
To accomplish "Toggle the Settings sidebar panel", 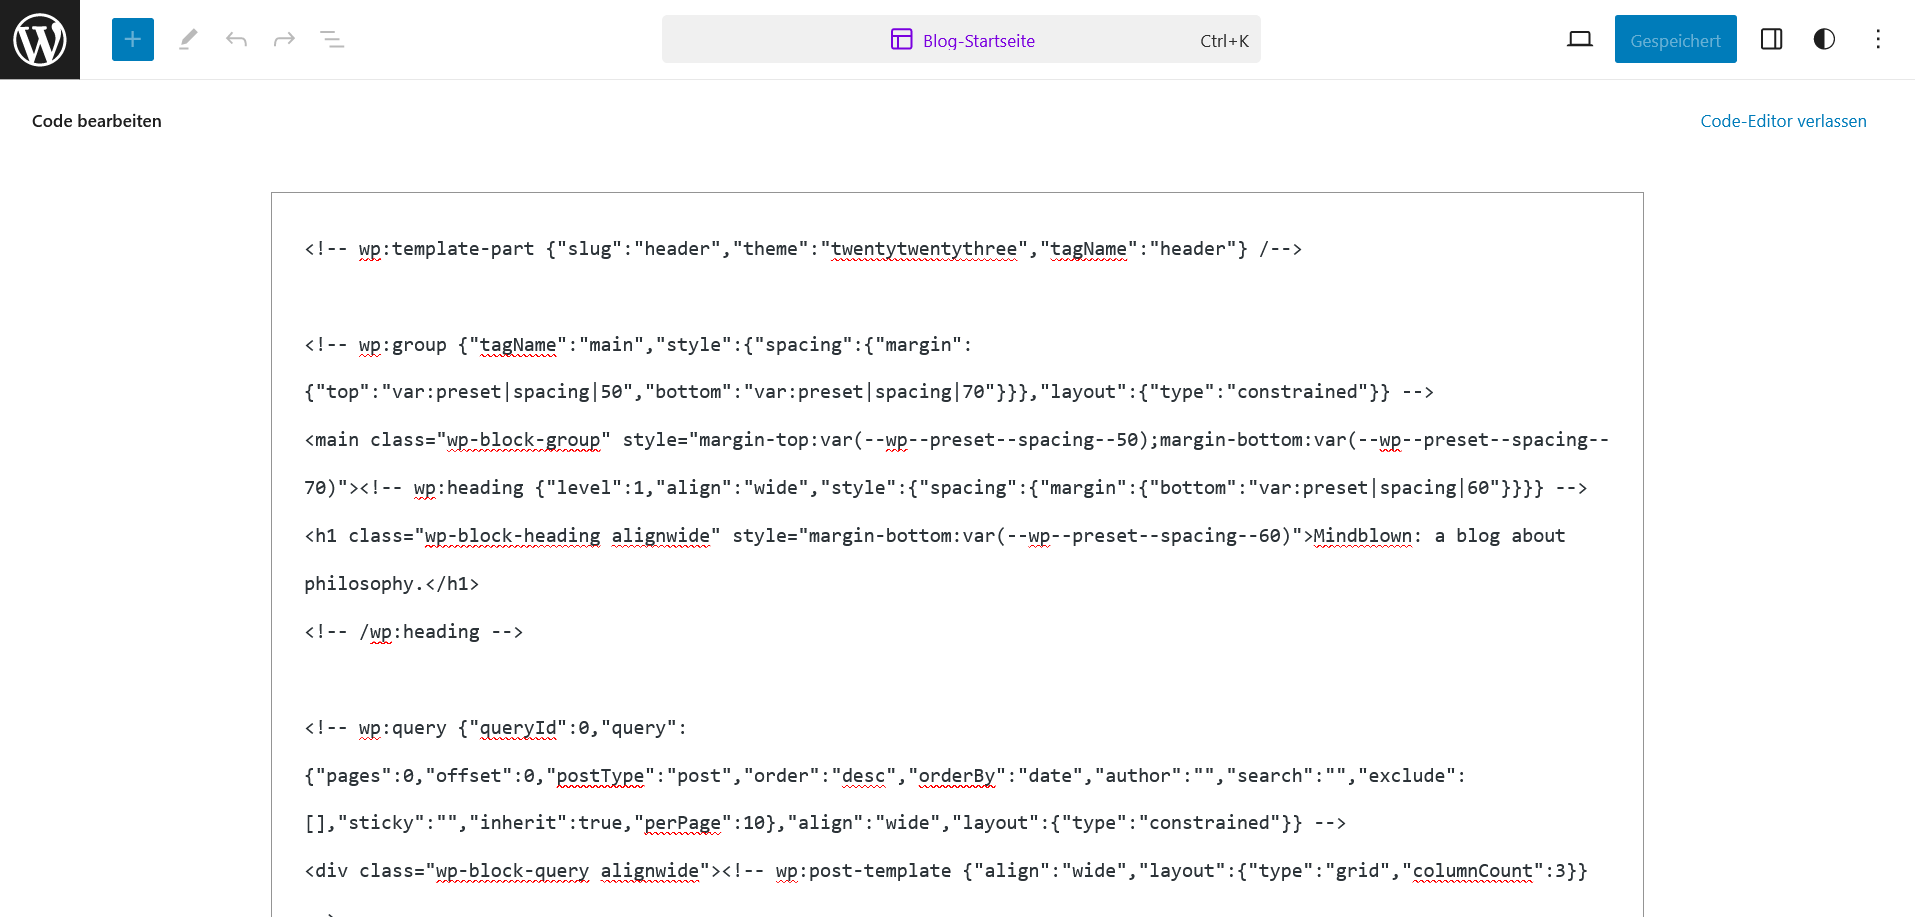I will coord(1771,40).
